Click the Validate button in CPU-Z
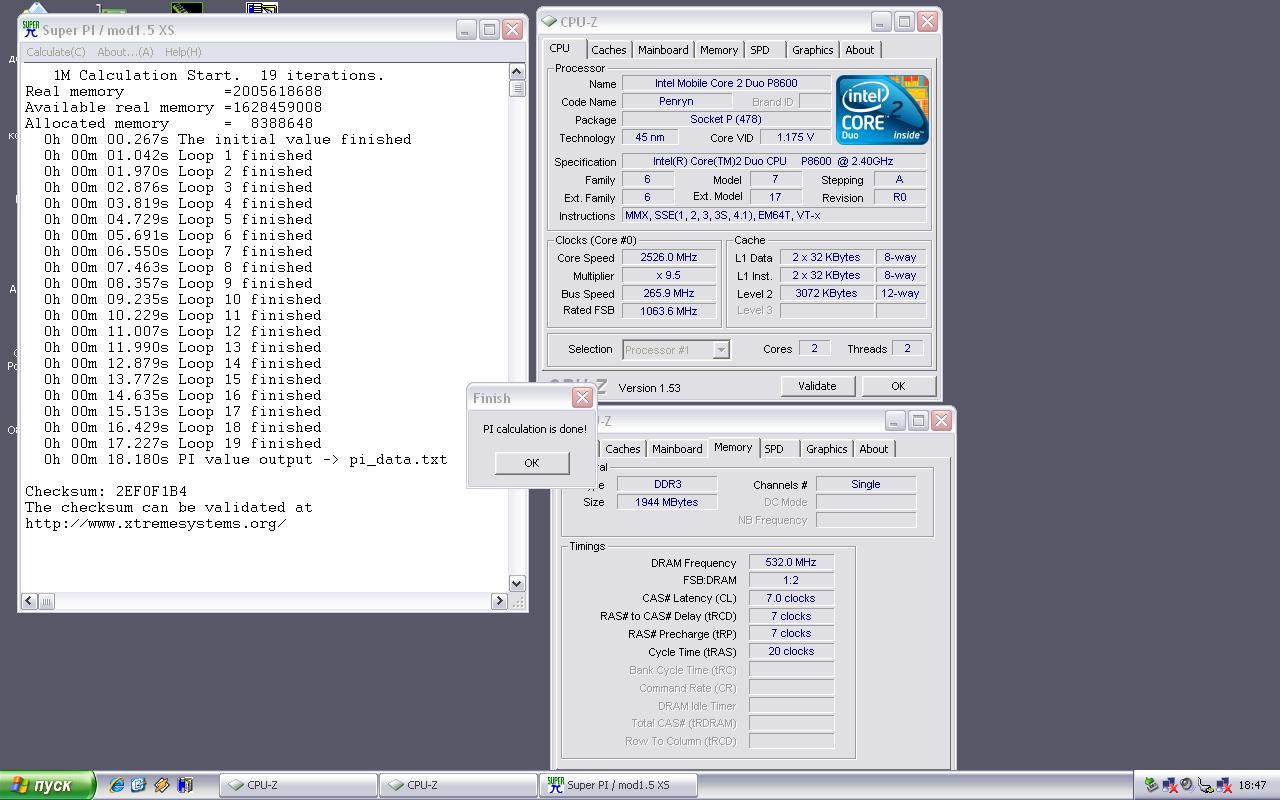This screenshot has height=800, width=1280. [817, 386]
